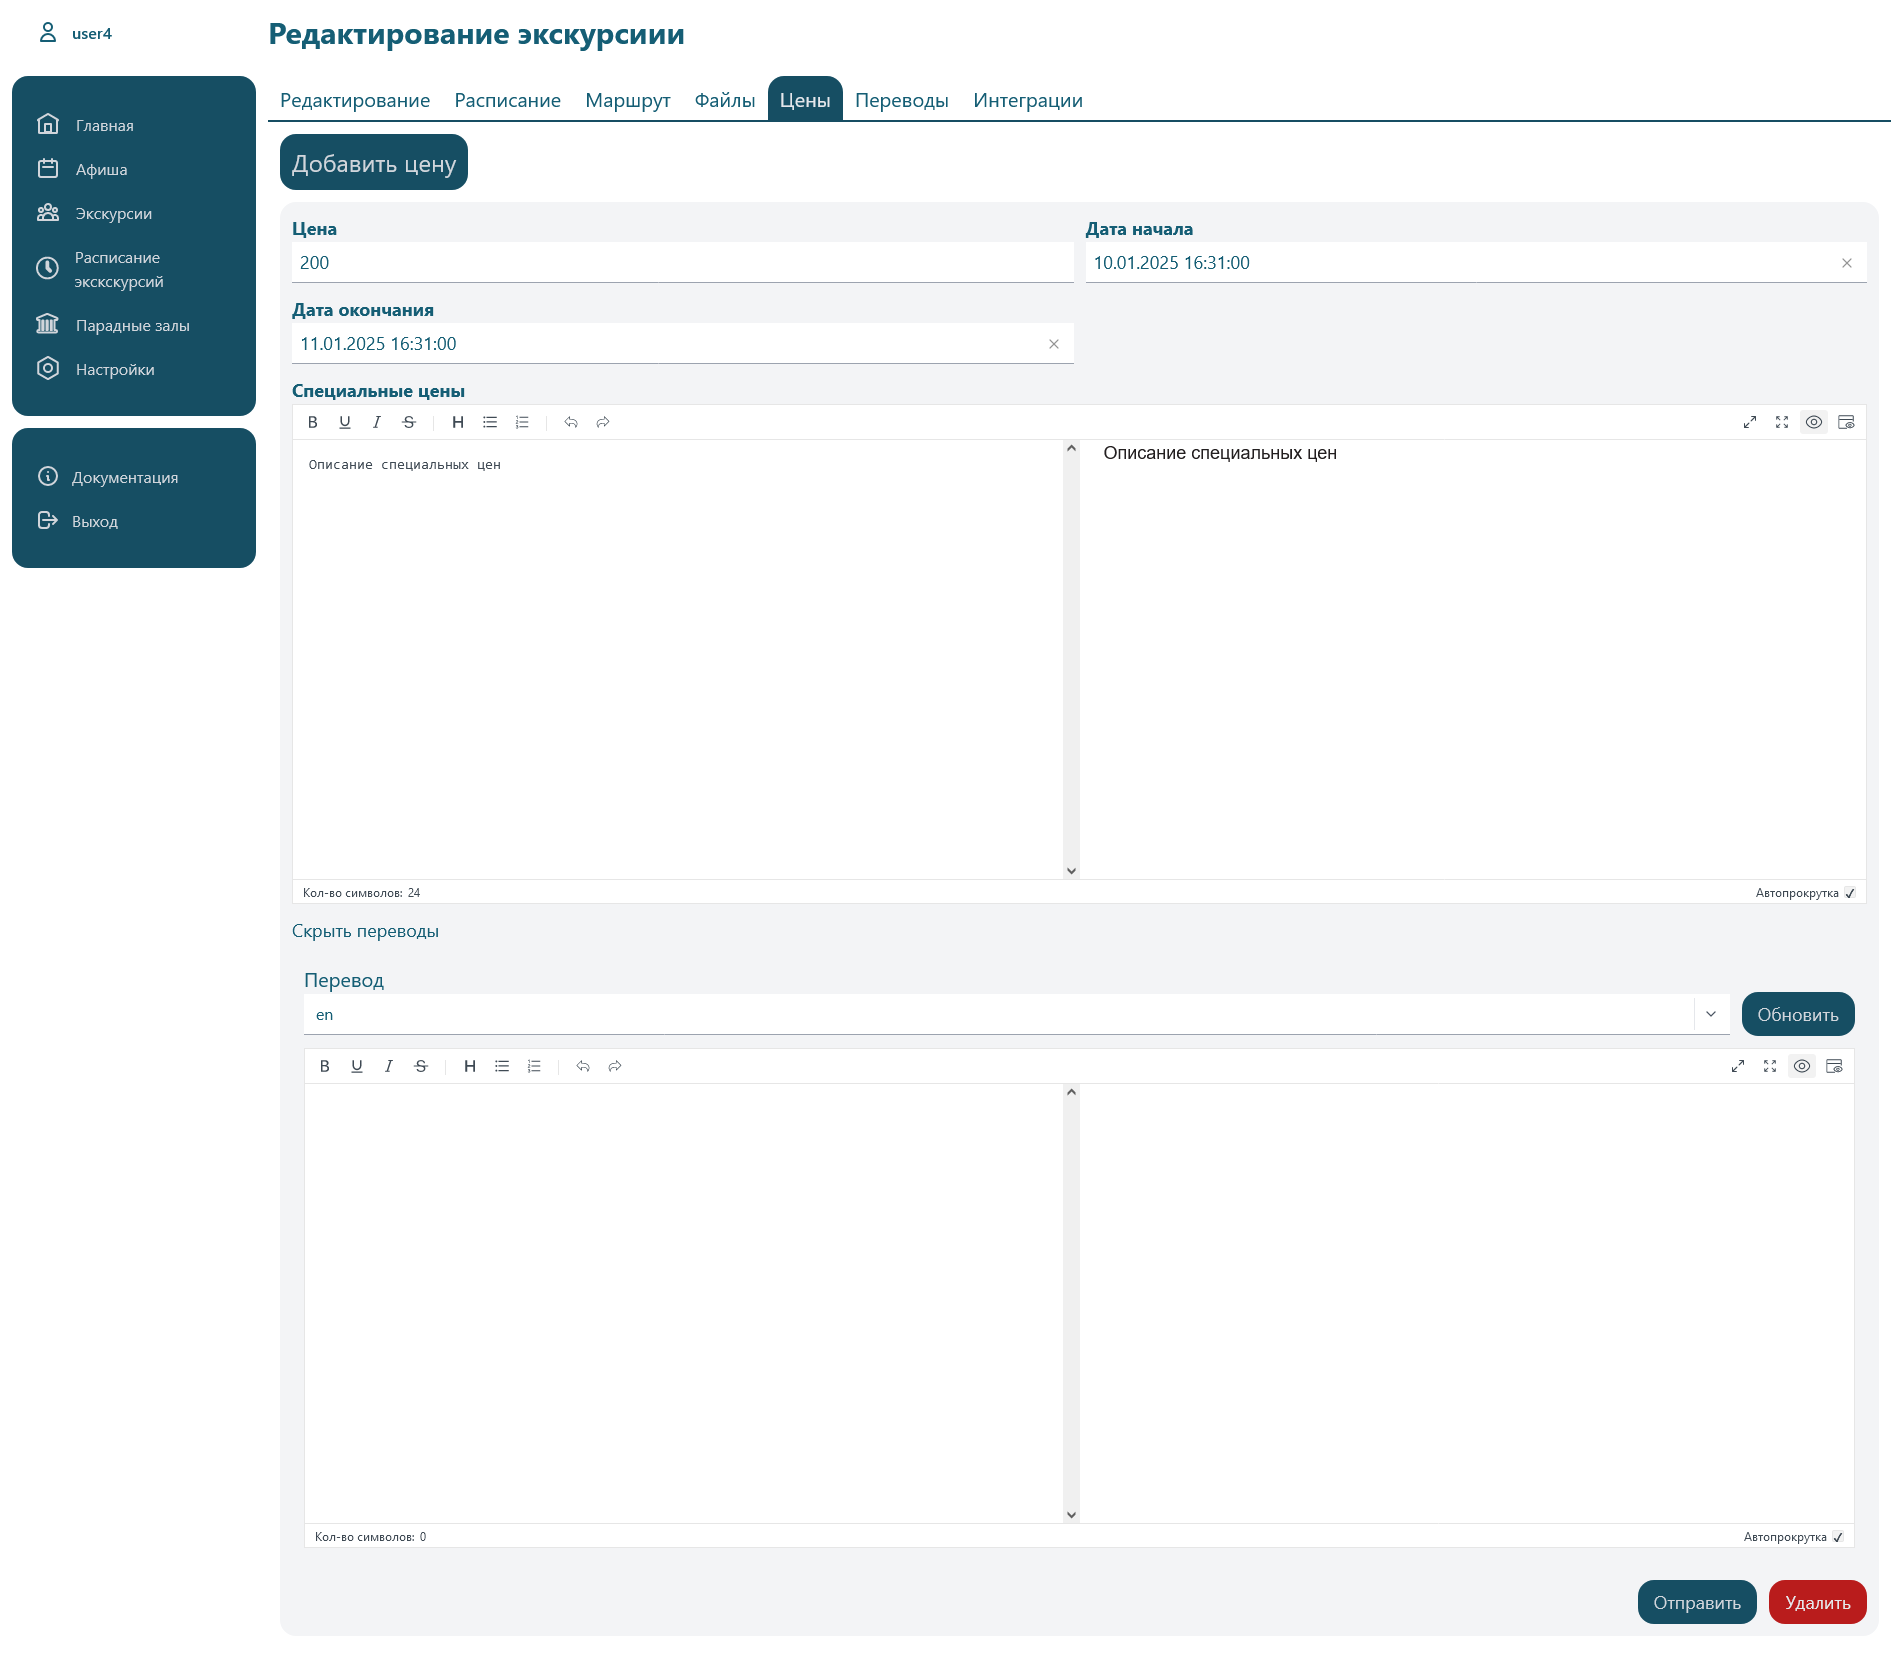1903x1660 pixels.
Task: Click redo arrow in translation editor toolbar
Action: 615,1066
